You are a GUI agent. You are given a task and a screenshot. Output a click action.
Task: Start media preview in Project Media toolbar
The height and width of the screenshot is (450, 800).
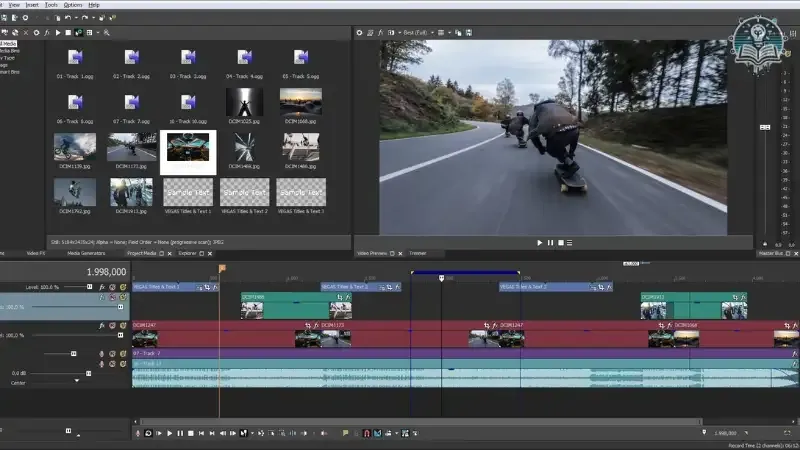(x=58, y=33)
